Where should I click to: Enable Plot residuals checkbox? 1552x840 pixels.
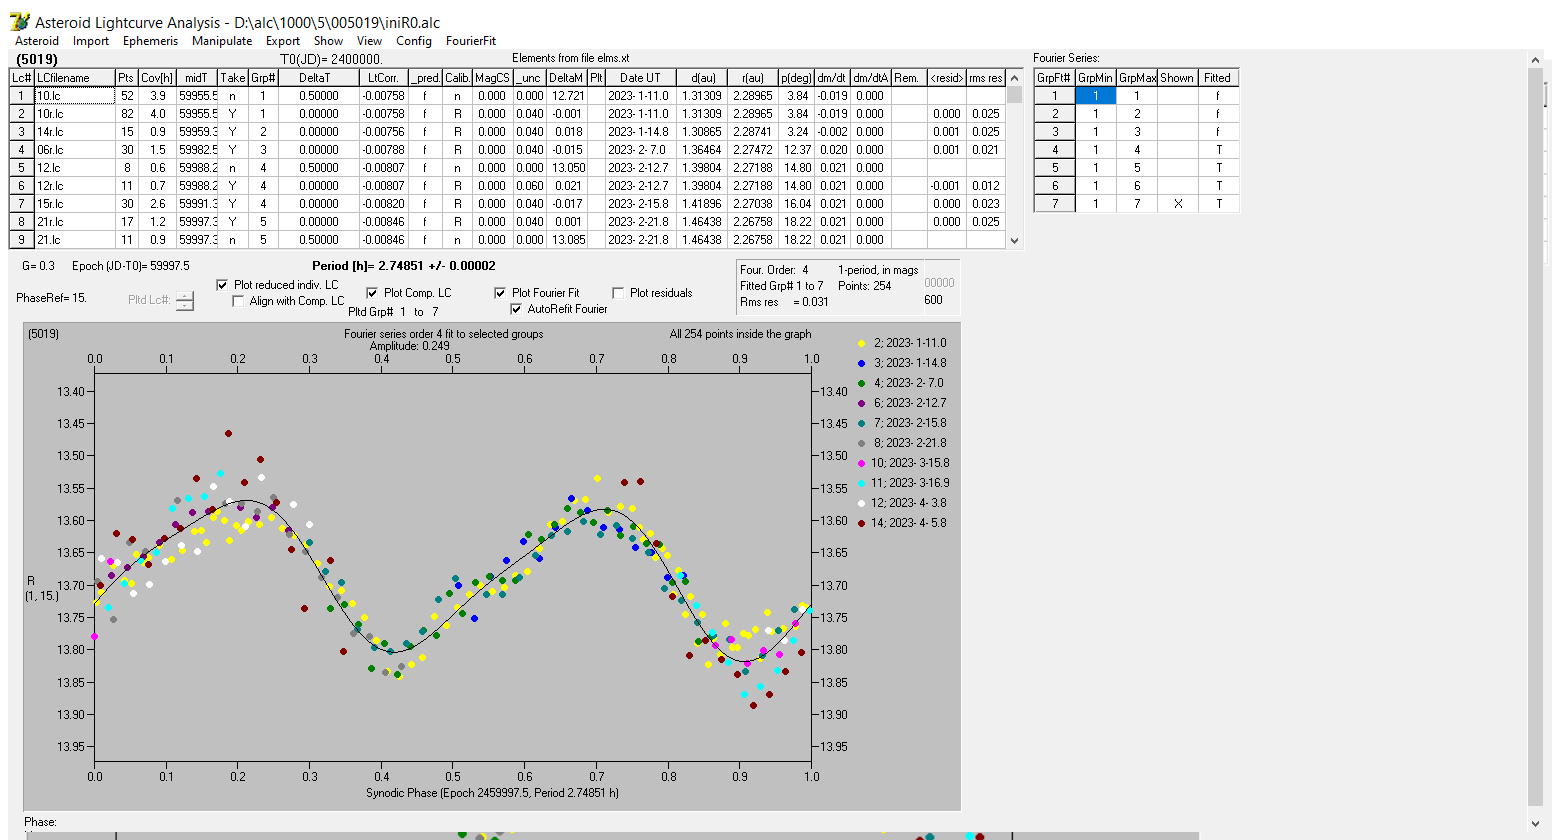[618, 293]
